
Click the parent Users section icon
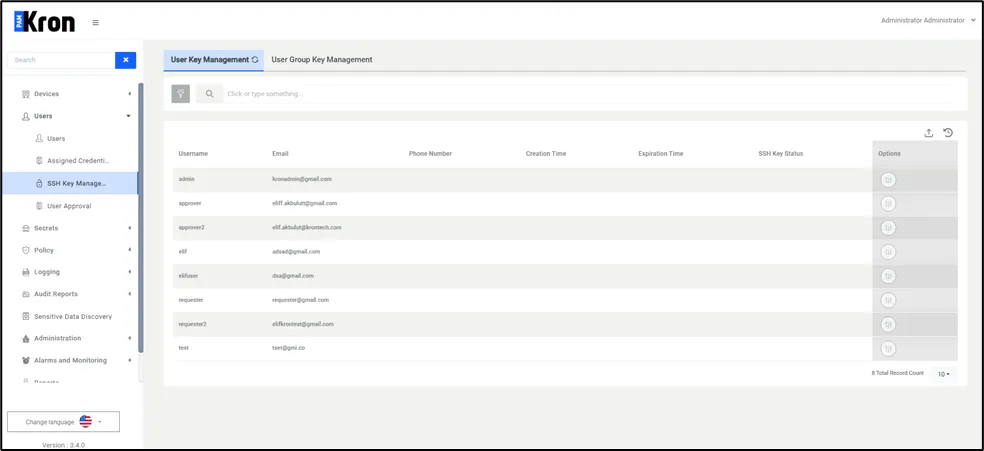26,116
